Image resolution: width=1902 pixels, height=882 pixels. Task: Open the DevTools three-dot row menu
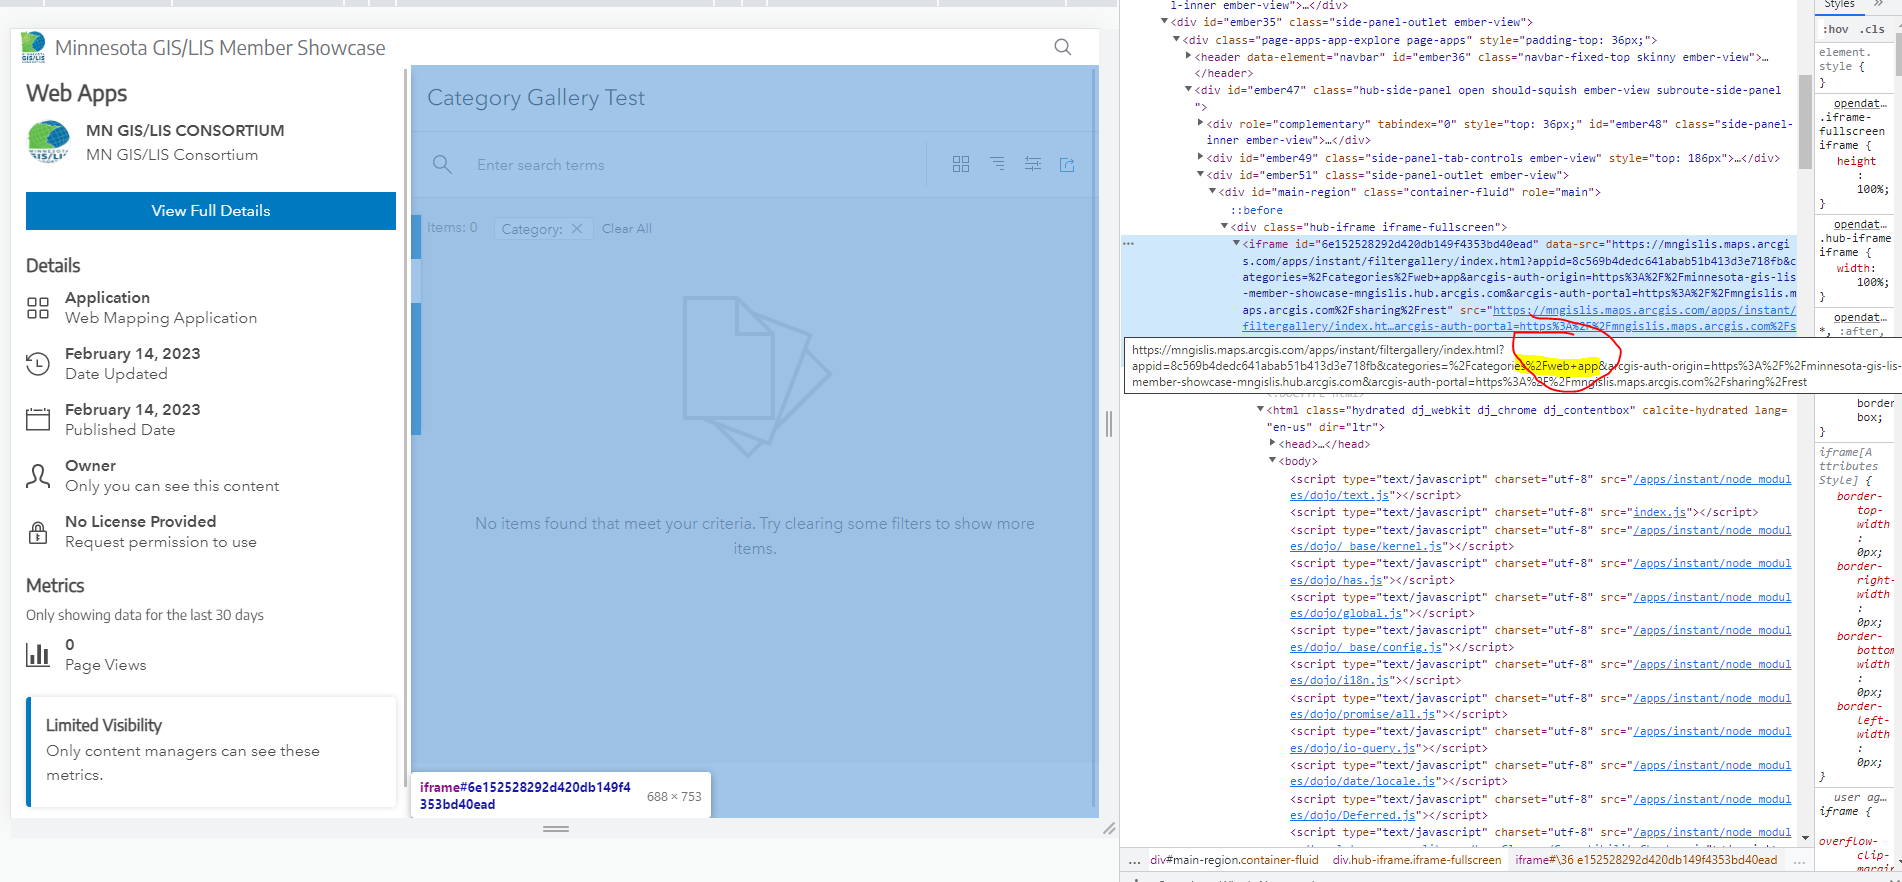(1128, 244)
